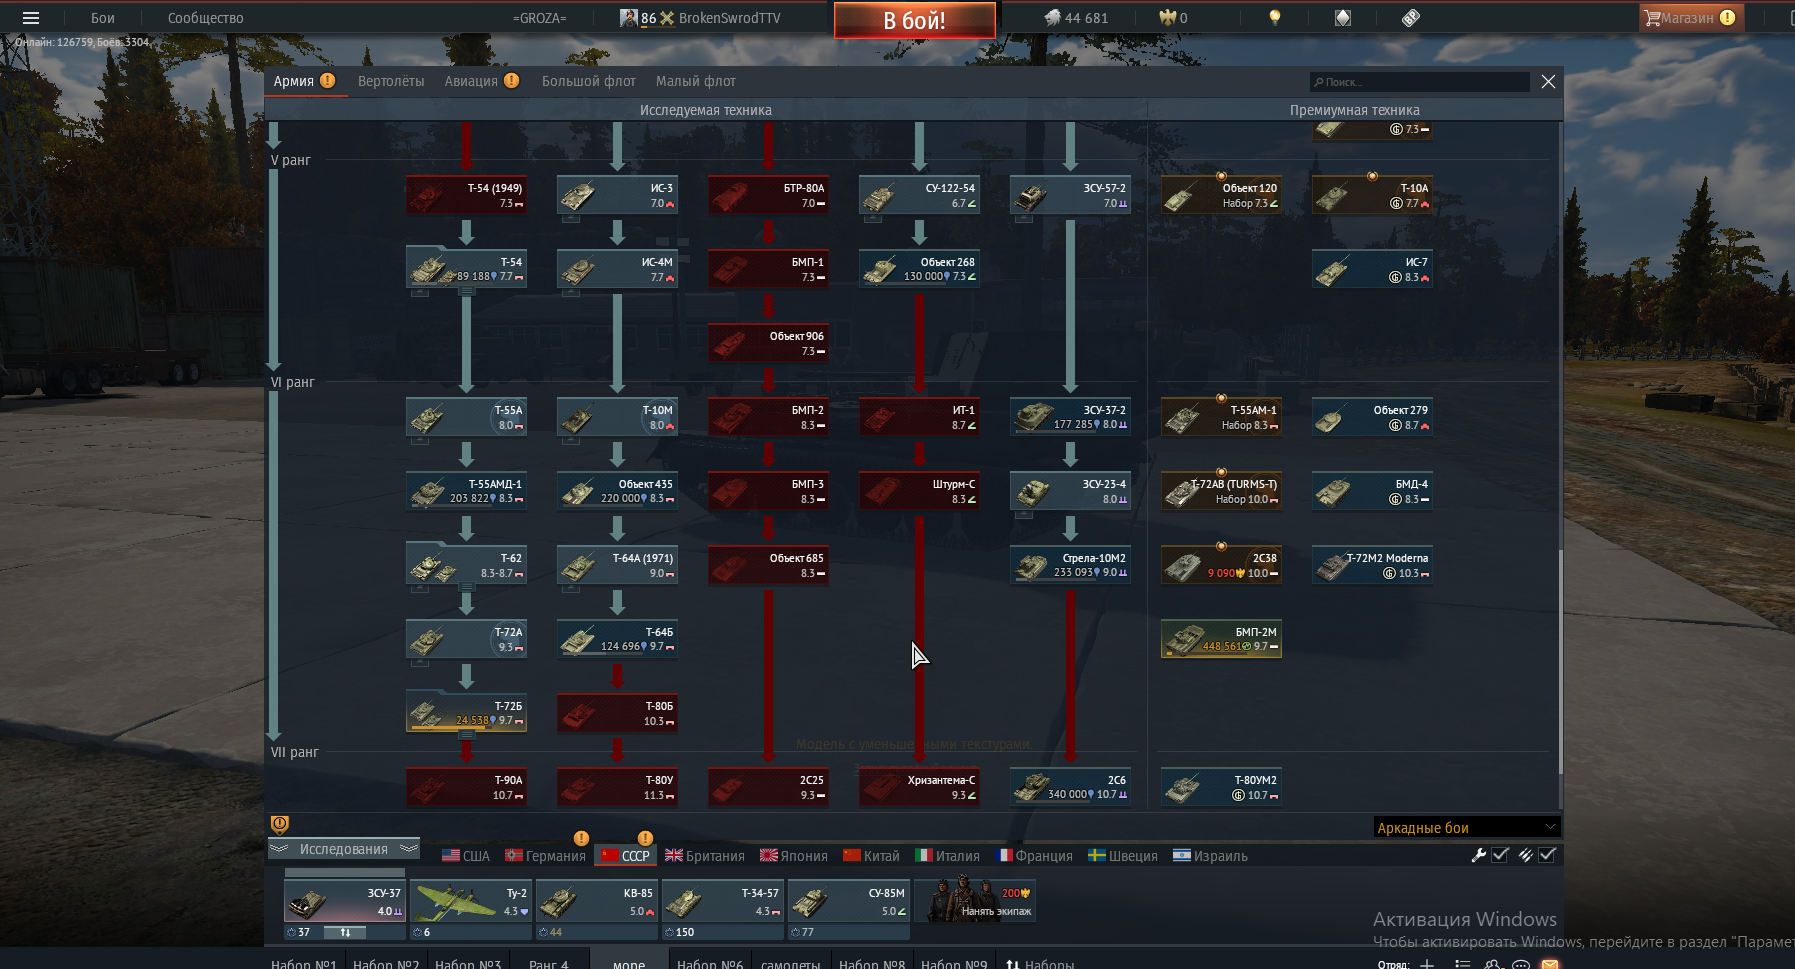Open the =GROZA= squadron link
1795x969 pixels.
tap(539, 18)
